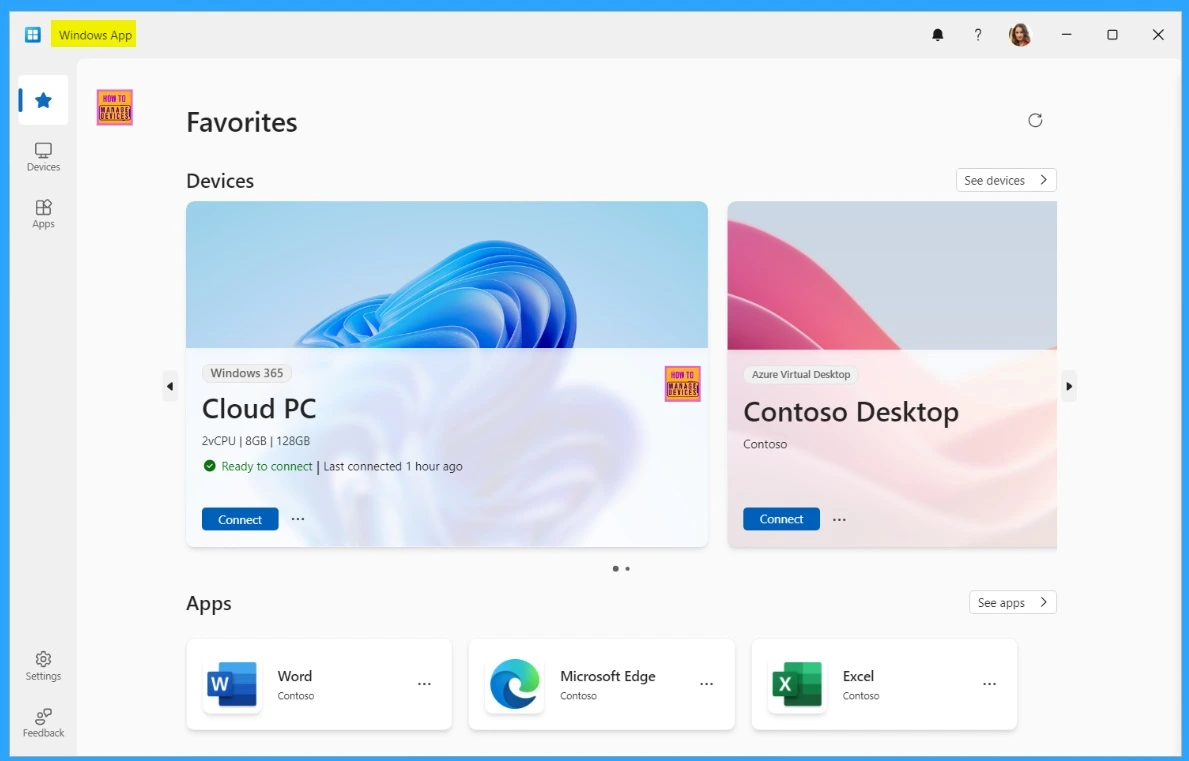Click the Windows 365 badge
Image resolution: width=1189 pixels, height=761 pixels.
coord(246,373)
